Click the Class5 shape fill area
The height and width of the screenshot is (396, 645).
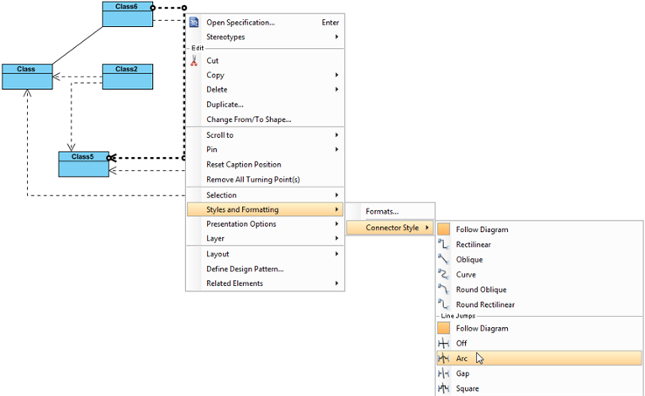(84, 169)
